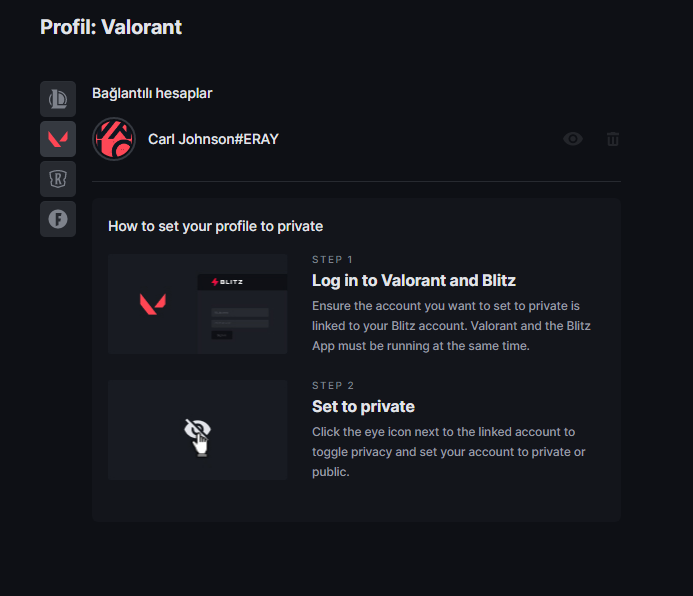Click the Blitz logo in the Step 1 illustration

coord(227,283)
